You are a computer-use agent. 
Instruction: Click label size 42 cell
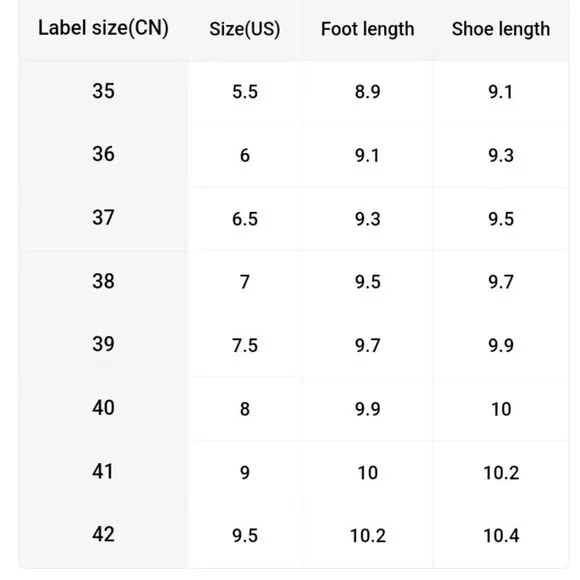pos(103,535)
